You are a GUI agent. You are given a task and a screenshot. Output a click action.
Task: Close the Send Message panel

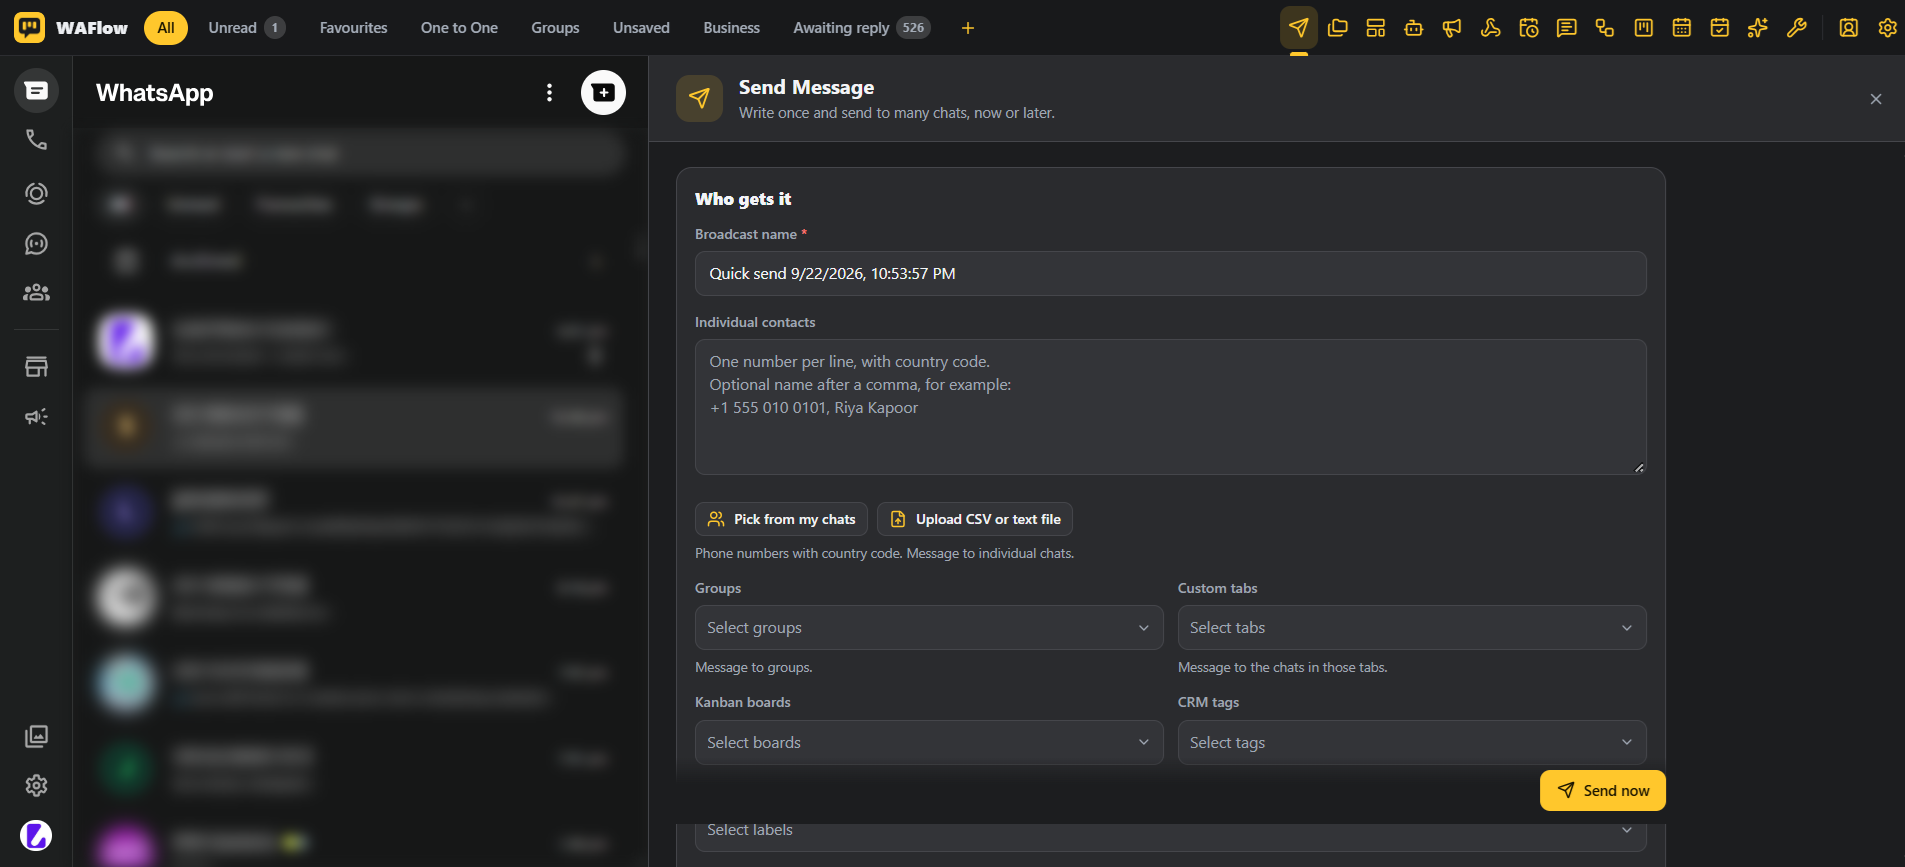(x=1876, y=99)
